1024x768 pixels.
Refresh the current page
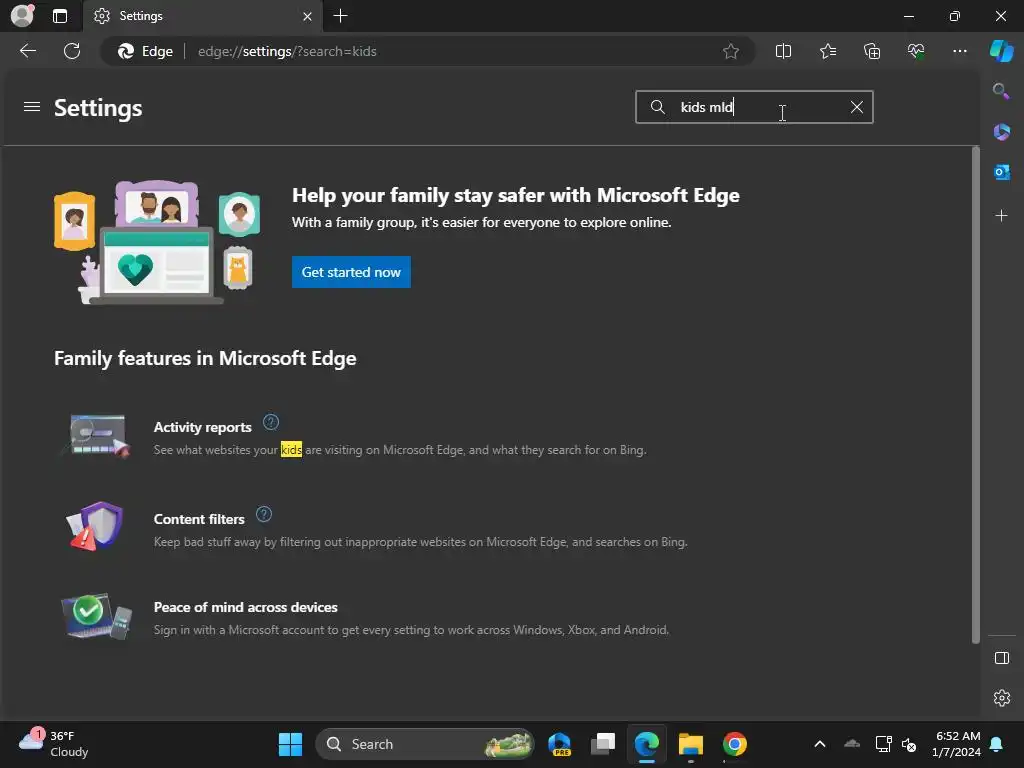click(72, 51)
